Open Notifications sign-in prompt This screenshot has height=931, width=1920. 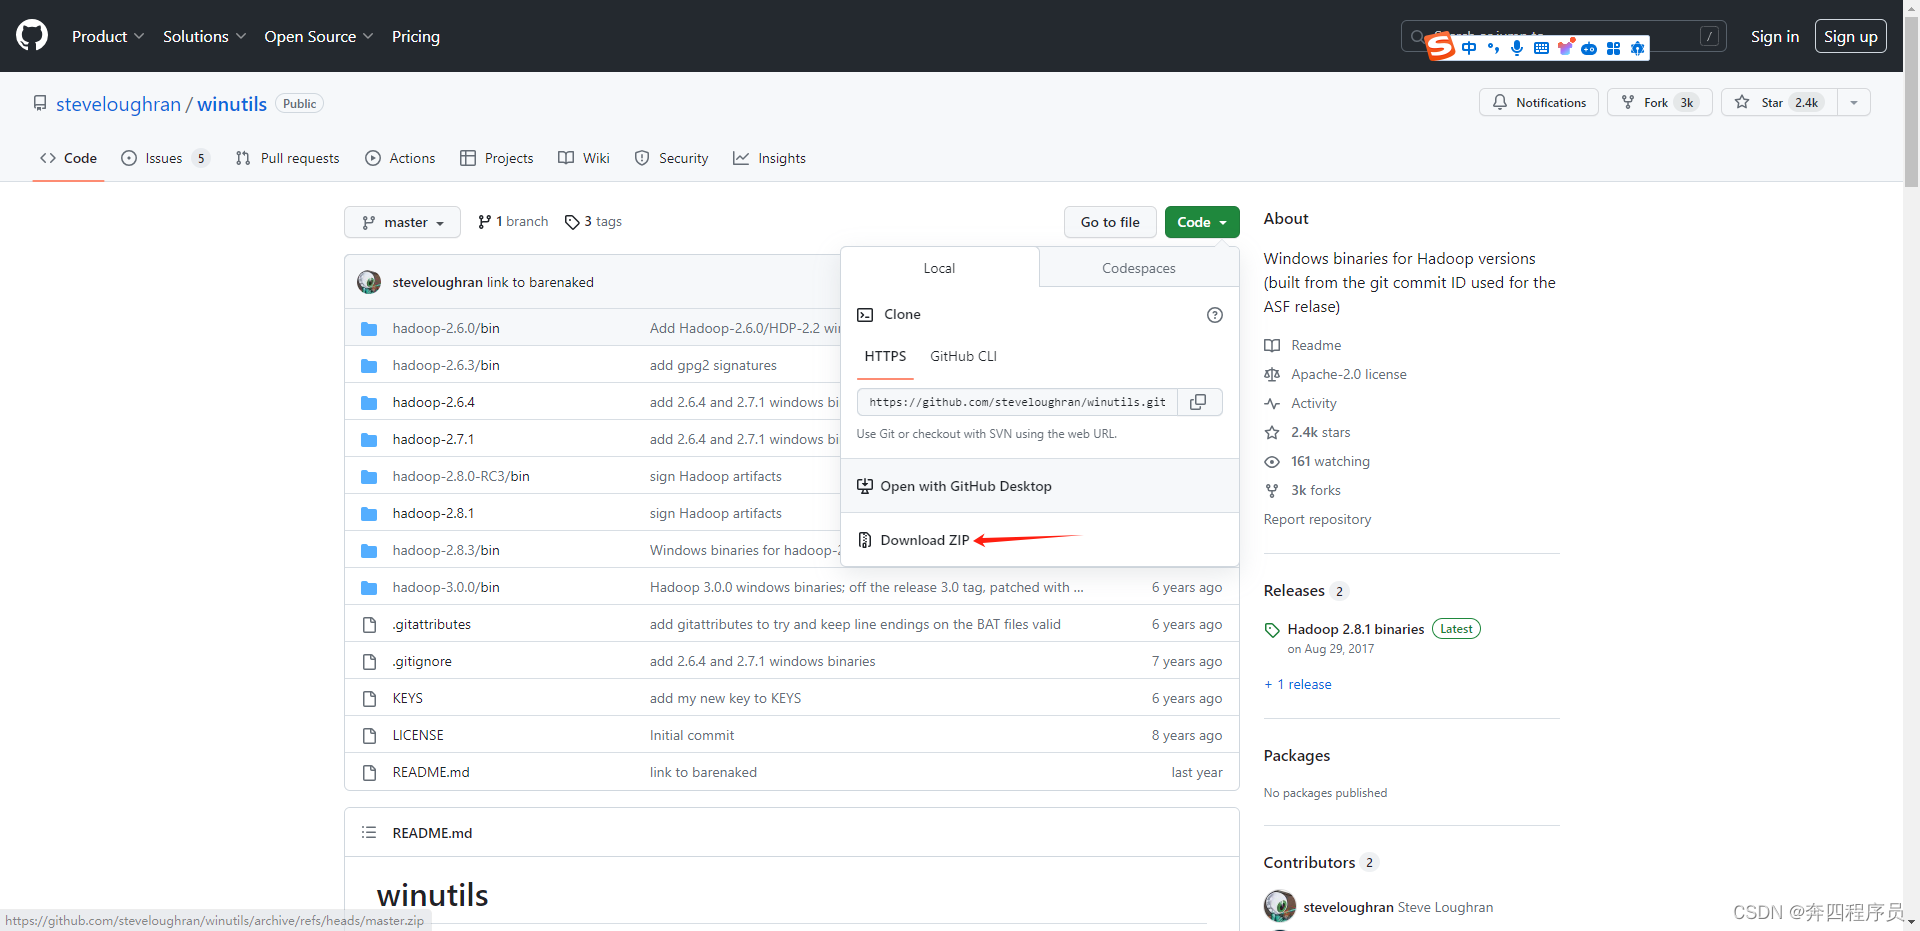1539,102
